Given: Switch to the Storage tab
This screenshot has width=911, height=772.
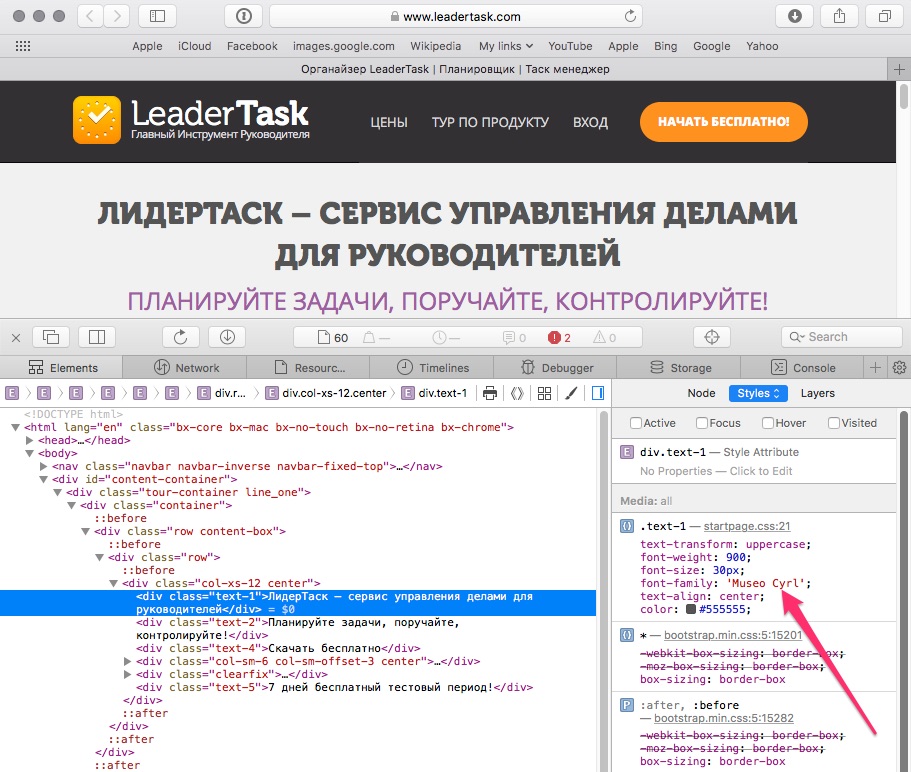Looking at the screenshot, I should (679, 368).
